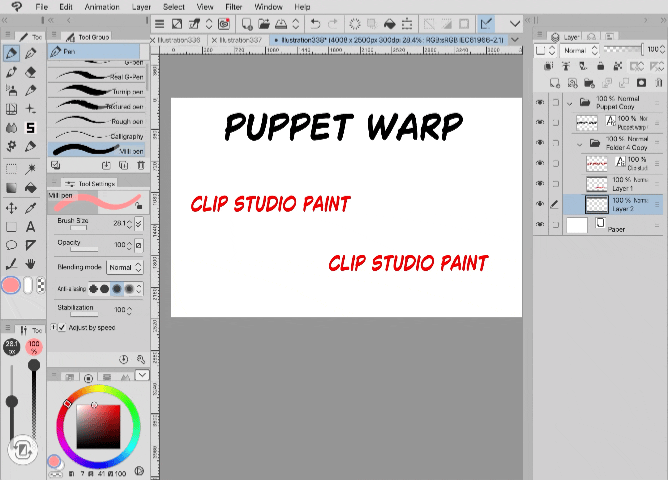The image size is (668, 480).
Task: Select the Figure rectangle tool
Action: pyautogui.click(x=12, y=227)
